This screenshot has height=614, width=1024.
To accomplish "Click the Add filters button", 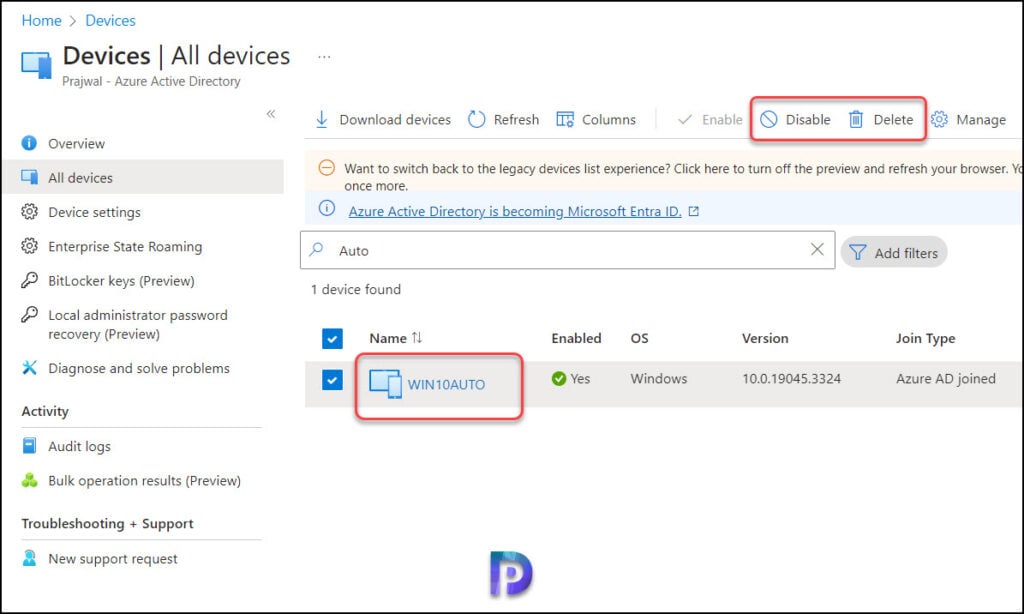I will tap(893, 252).
